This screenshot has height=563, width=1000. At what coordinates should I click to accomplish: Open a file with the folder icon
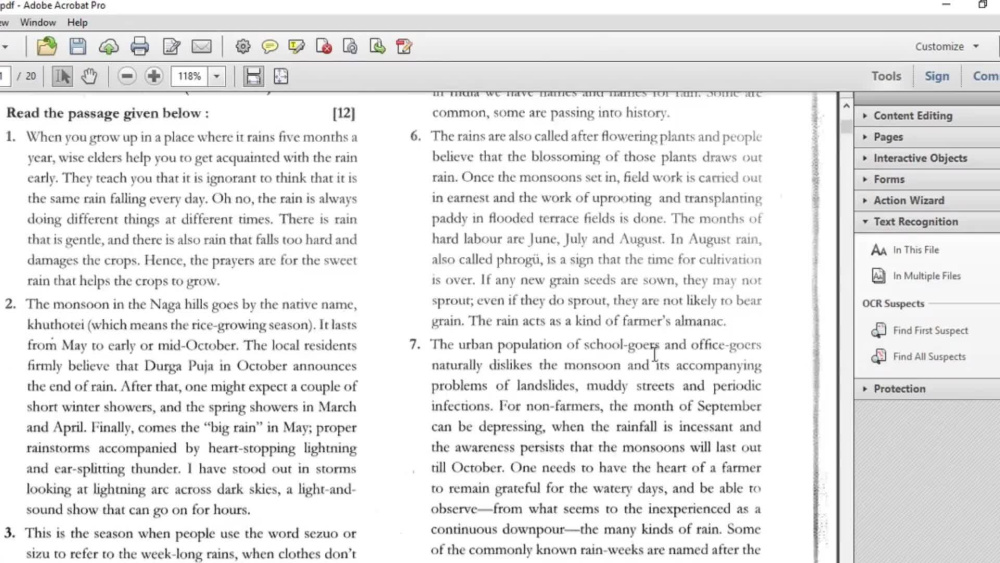point(47,46)
